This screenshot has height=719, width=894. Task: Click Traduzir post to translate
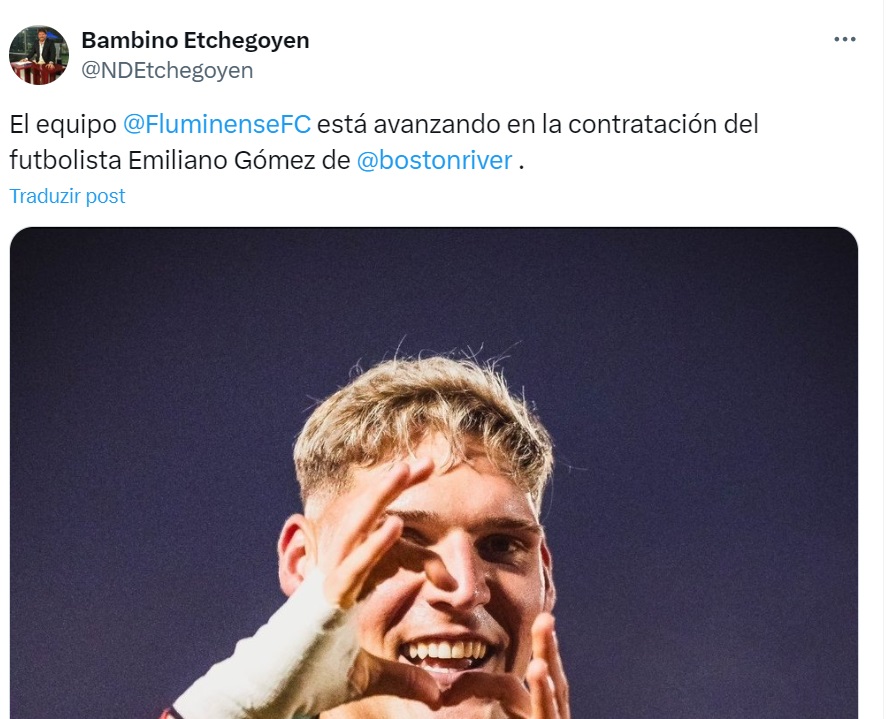(67, 196)
